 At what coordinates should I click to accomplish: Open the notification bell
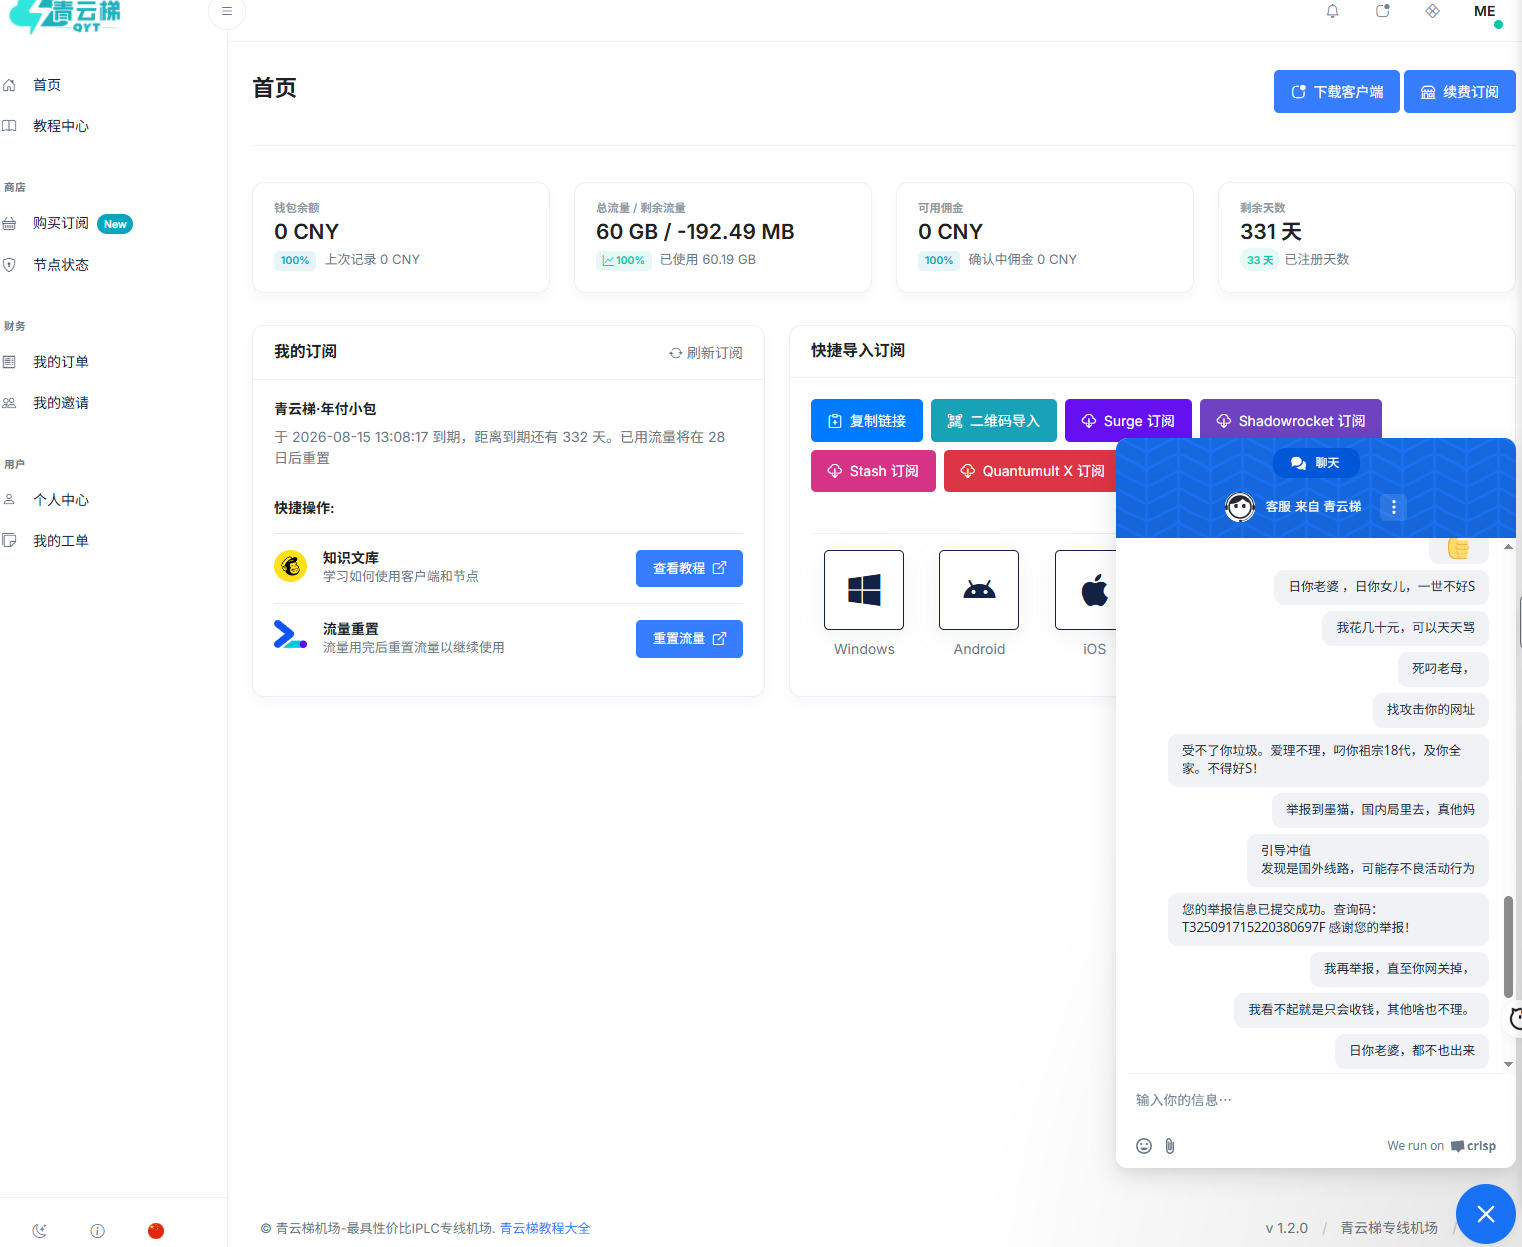pos(1332,11)
